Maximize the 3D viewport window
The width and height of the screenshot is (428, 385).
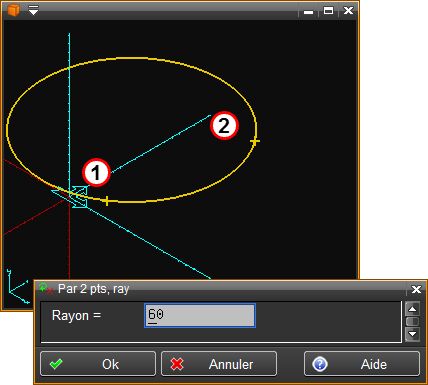328,11
